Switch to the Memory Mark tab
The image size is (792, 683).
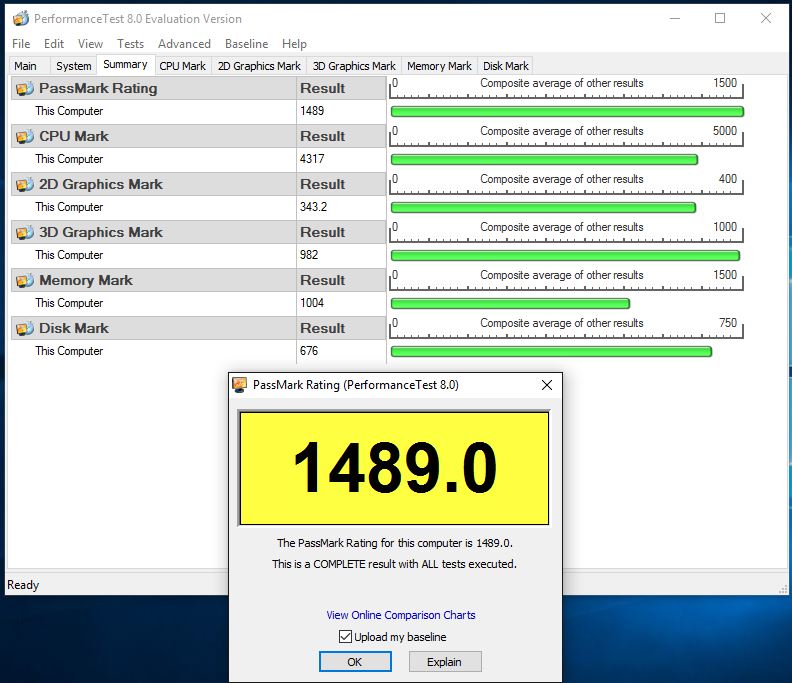tap(439, 66)
